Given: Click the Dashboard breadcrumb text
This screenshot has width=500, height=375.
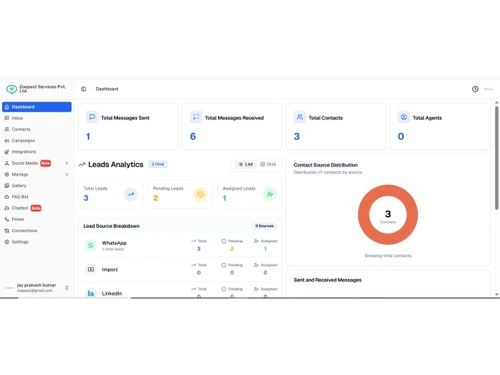Looking at the screenshot, I should (x=107, y=89).
